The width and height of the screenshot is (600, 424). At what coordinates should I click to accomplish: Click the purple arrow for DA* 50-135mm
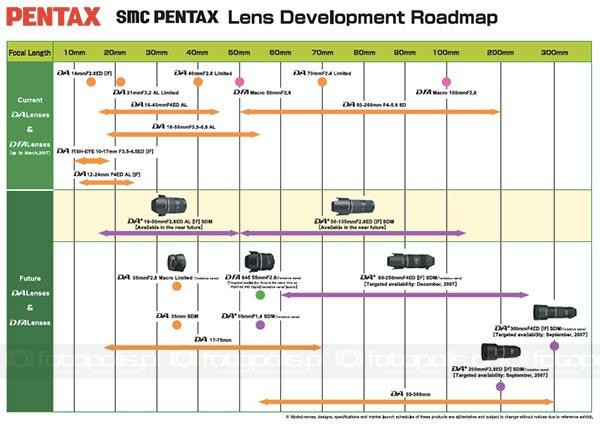[x=353, y=233]
